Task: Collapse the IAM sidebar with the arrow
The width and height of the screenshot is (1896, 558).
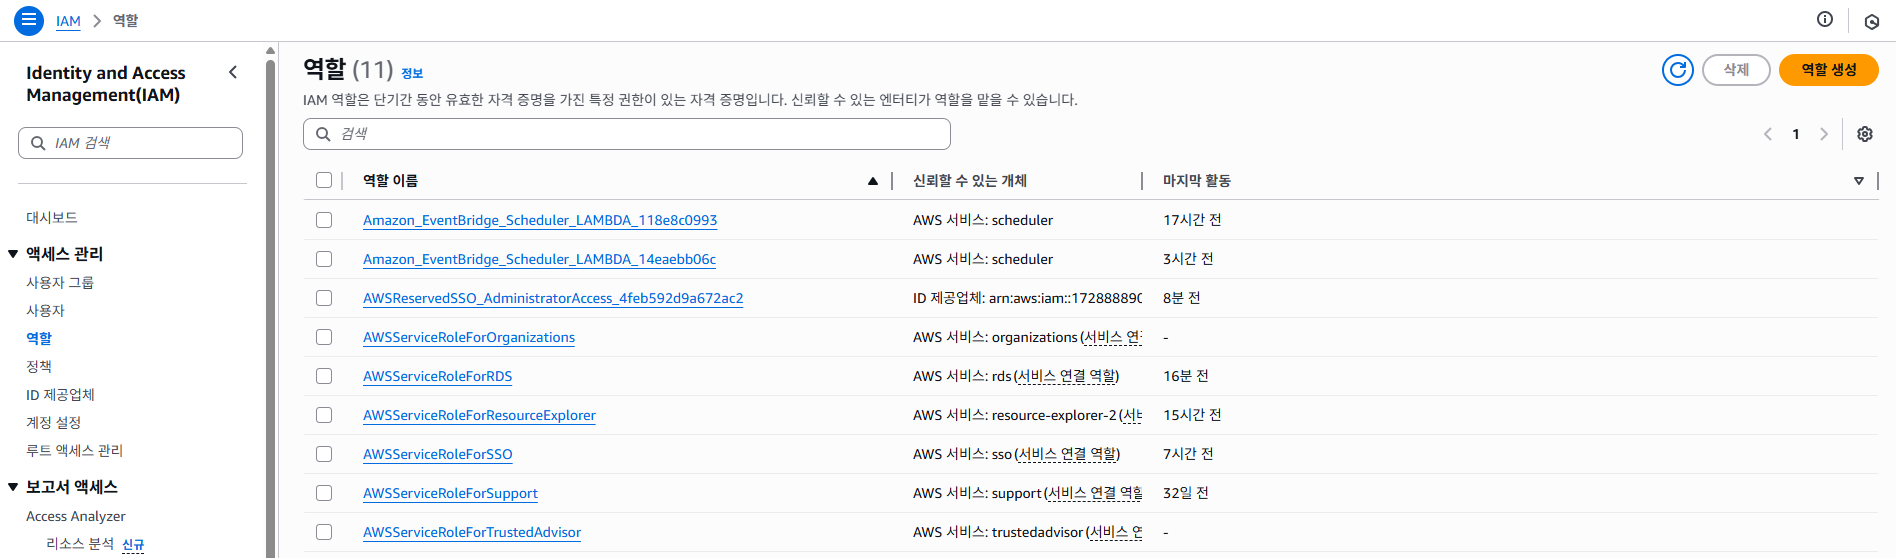Action: point(233,72)
